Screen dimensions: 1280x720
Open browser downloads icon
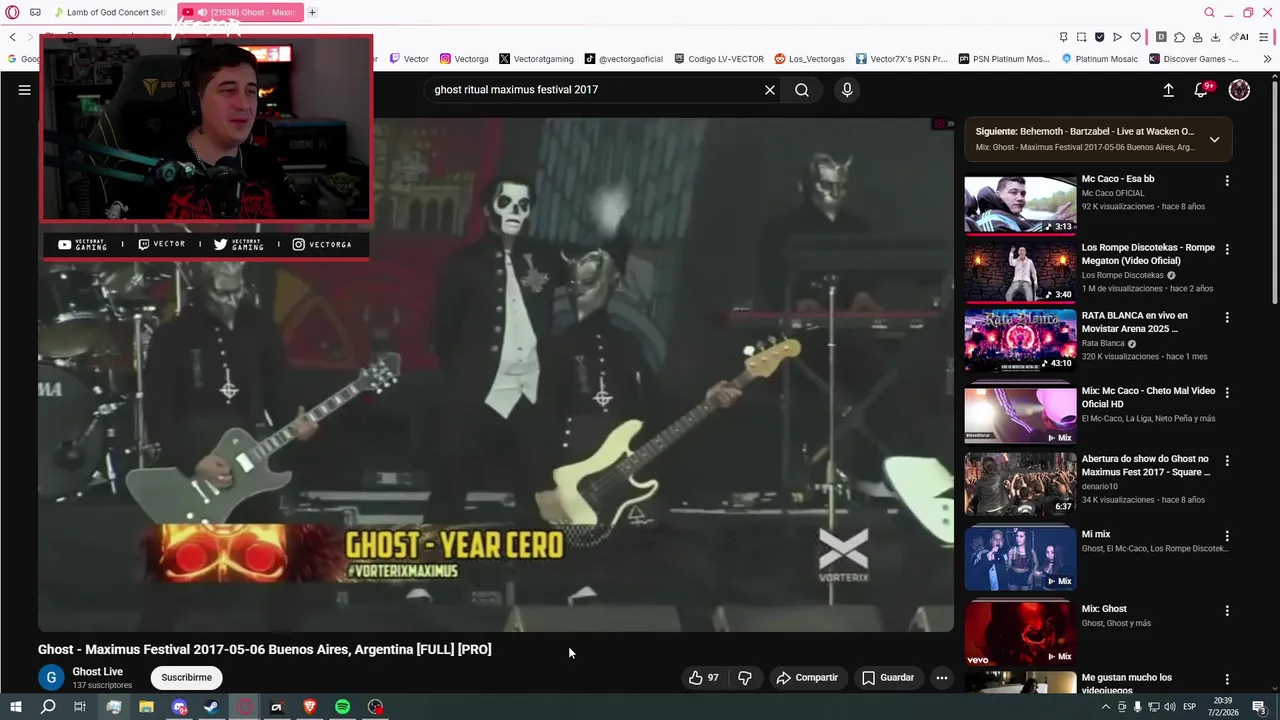coord(1215,37)
